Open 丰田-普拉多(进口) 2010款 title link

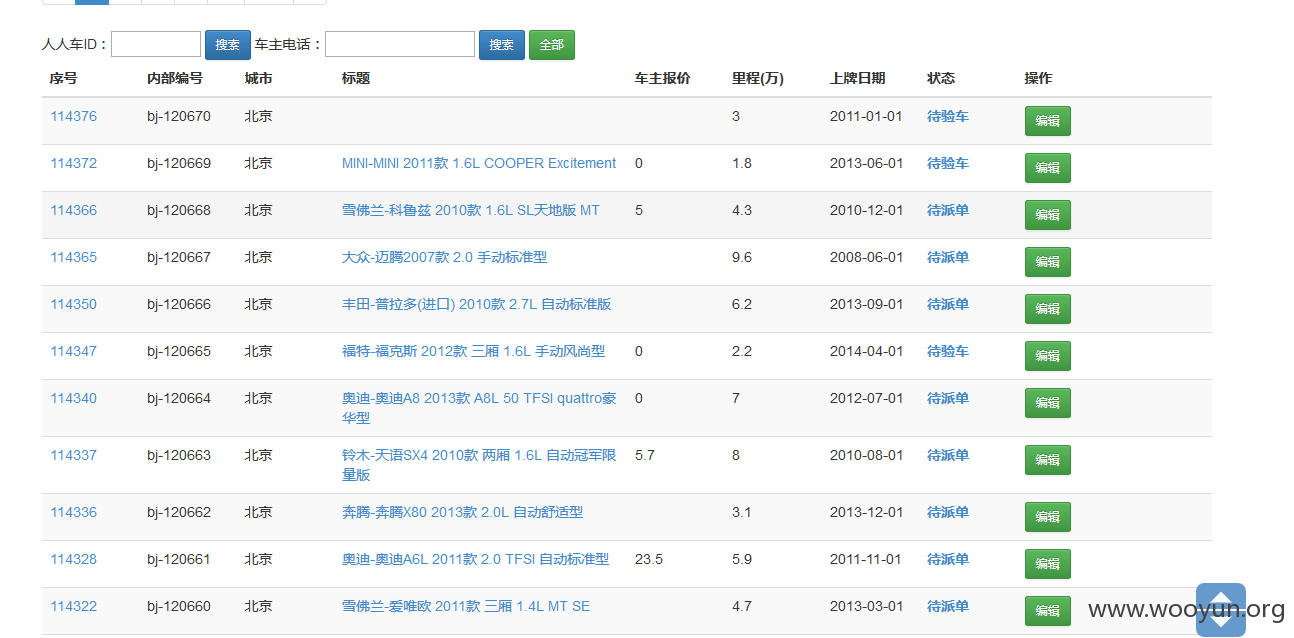coord(477,304)
